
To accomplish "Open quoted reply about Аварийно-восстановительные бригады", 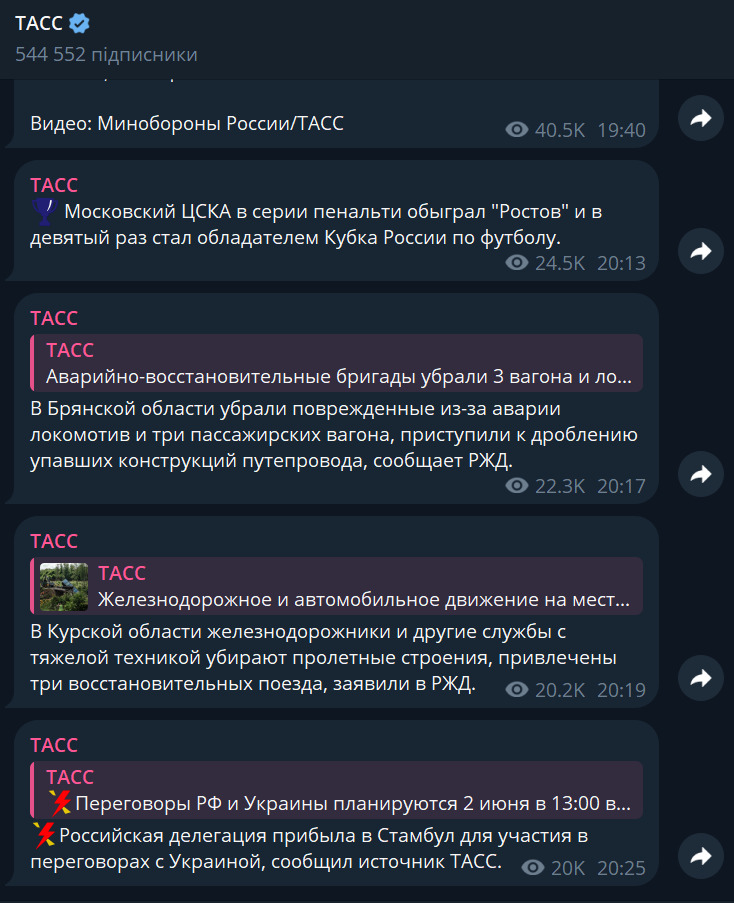I will click(336, 363).
